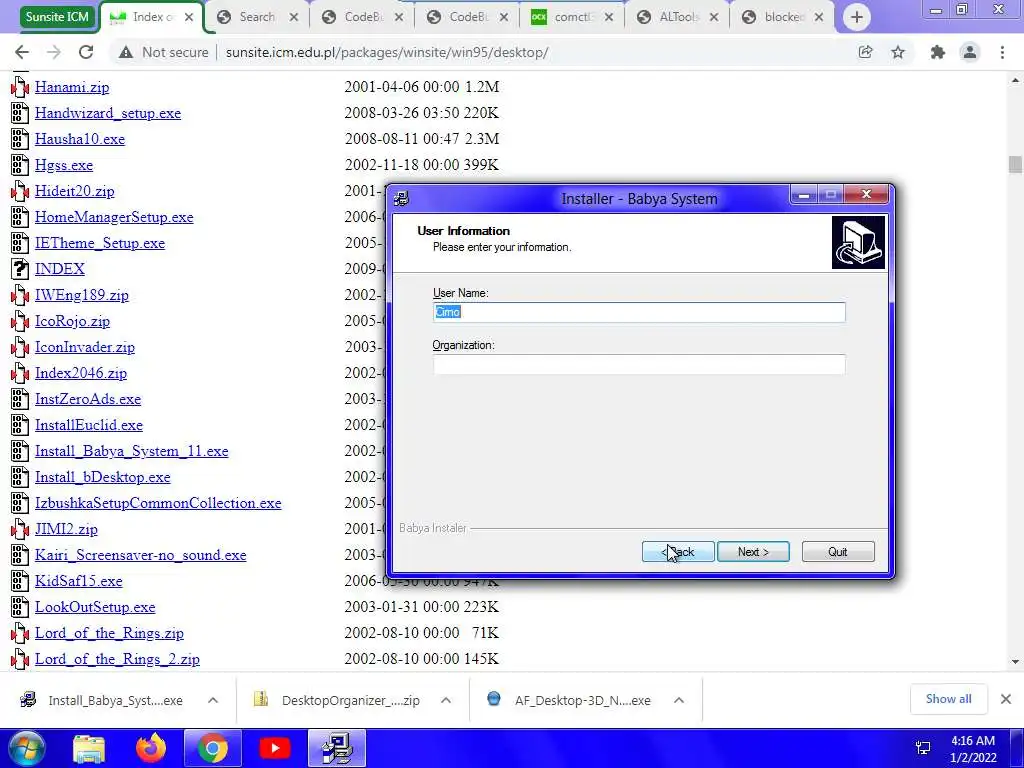Switch to the Sunsite ICM tab group
The image size is (1024, 768).
[57, 16]
